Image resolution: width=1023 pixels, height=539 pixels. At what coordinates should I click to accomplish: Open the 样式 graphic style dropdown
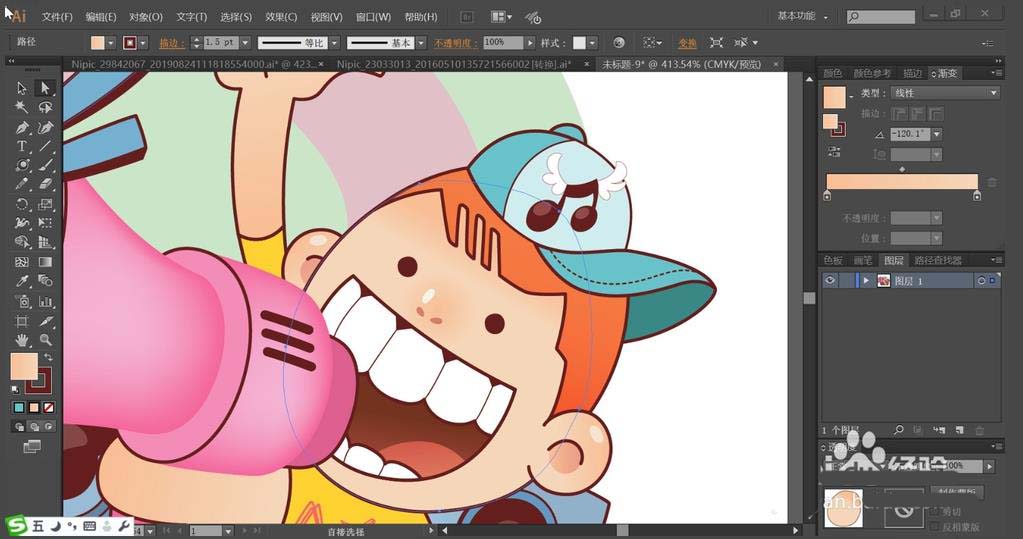592,42
